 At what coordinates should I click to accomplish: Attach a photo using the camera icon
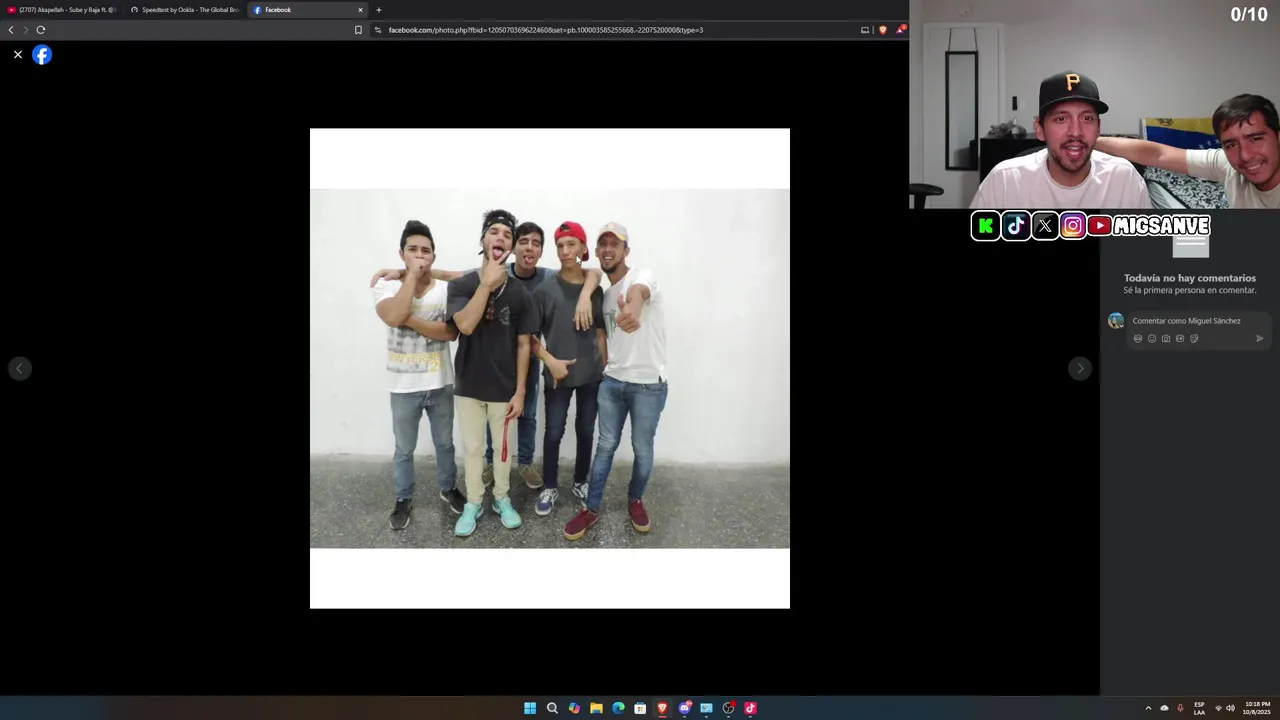click(1166, 339)
